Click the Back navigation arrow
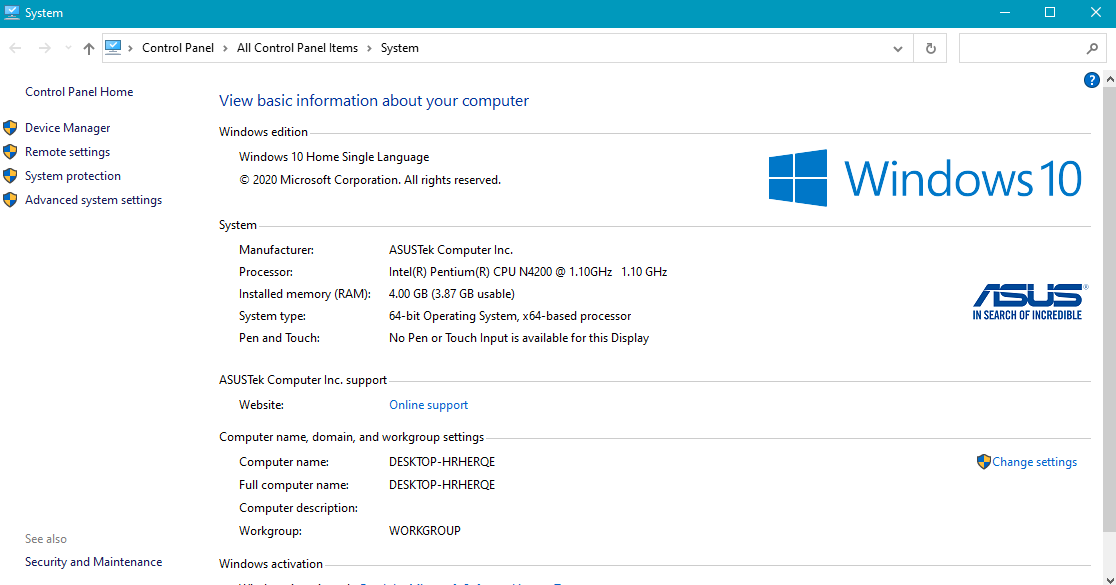1116x585 pixels. [x=15, y=48]
